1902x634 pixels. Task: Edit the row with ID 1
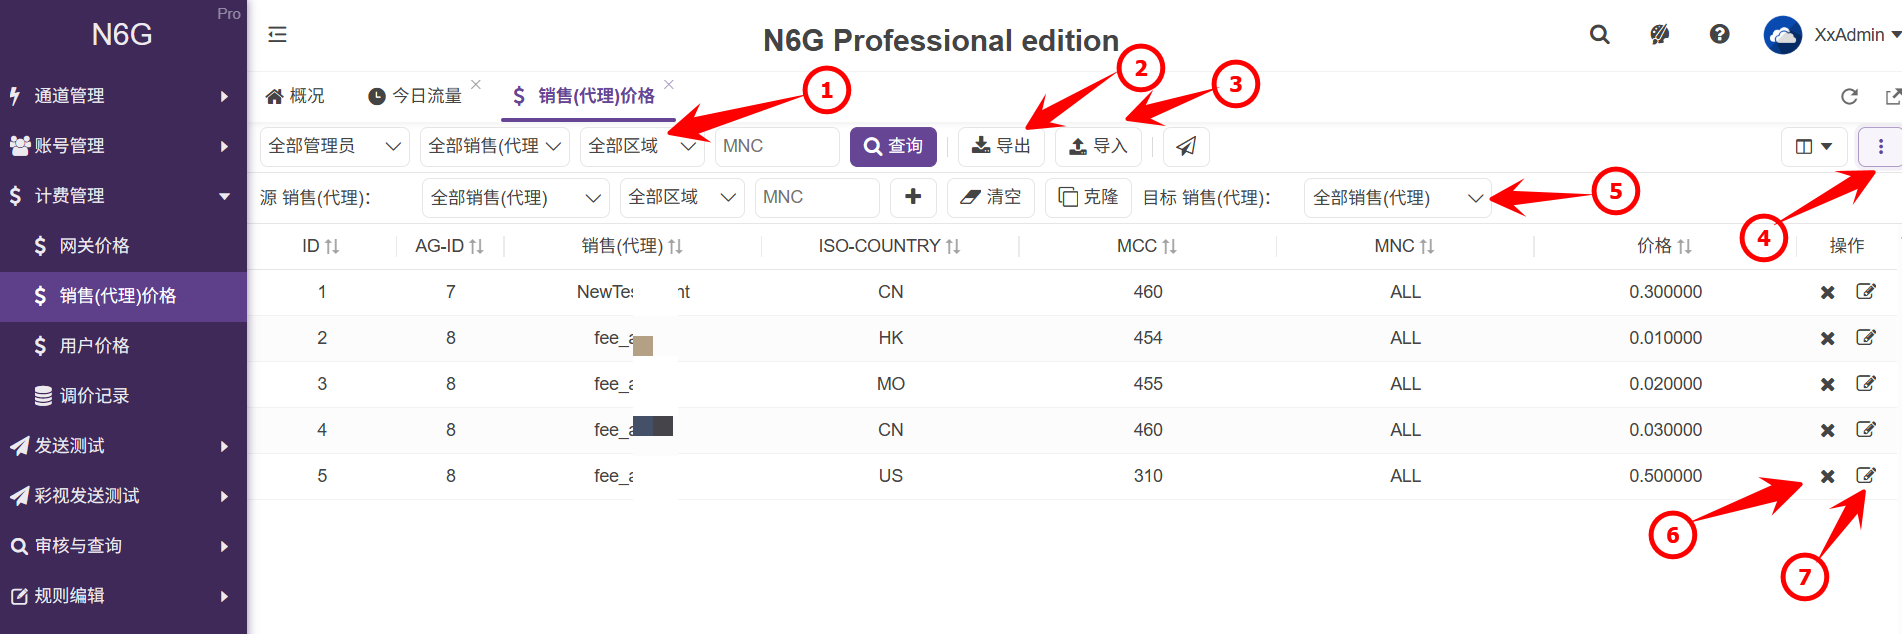click(x=1866, y=291)
